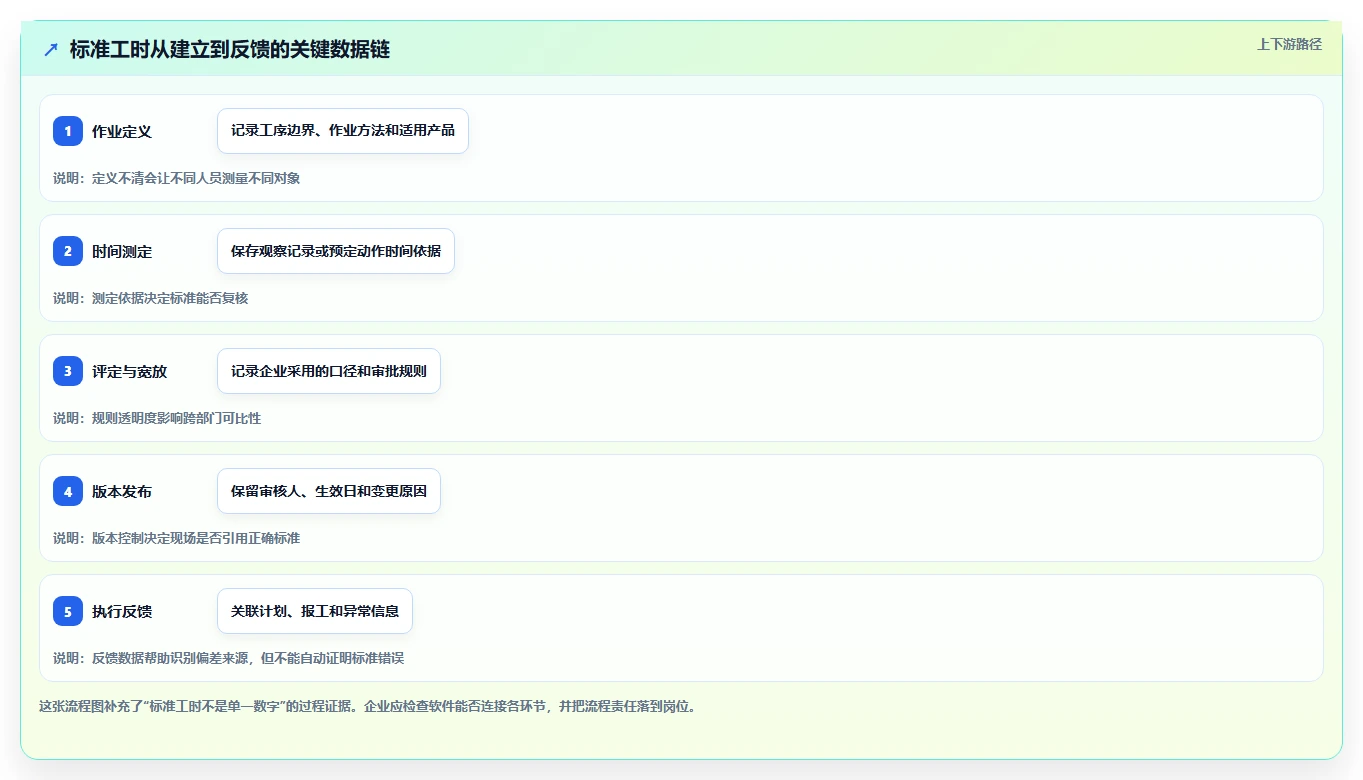The height and width of the screenshot is (780, 1363).
Task: Click the 作业定义 step label
Action: pos(122,131)
